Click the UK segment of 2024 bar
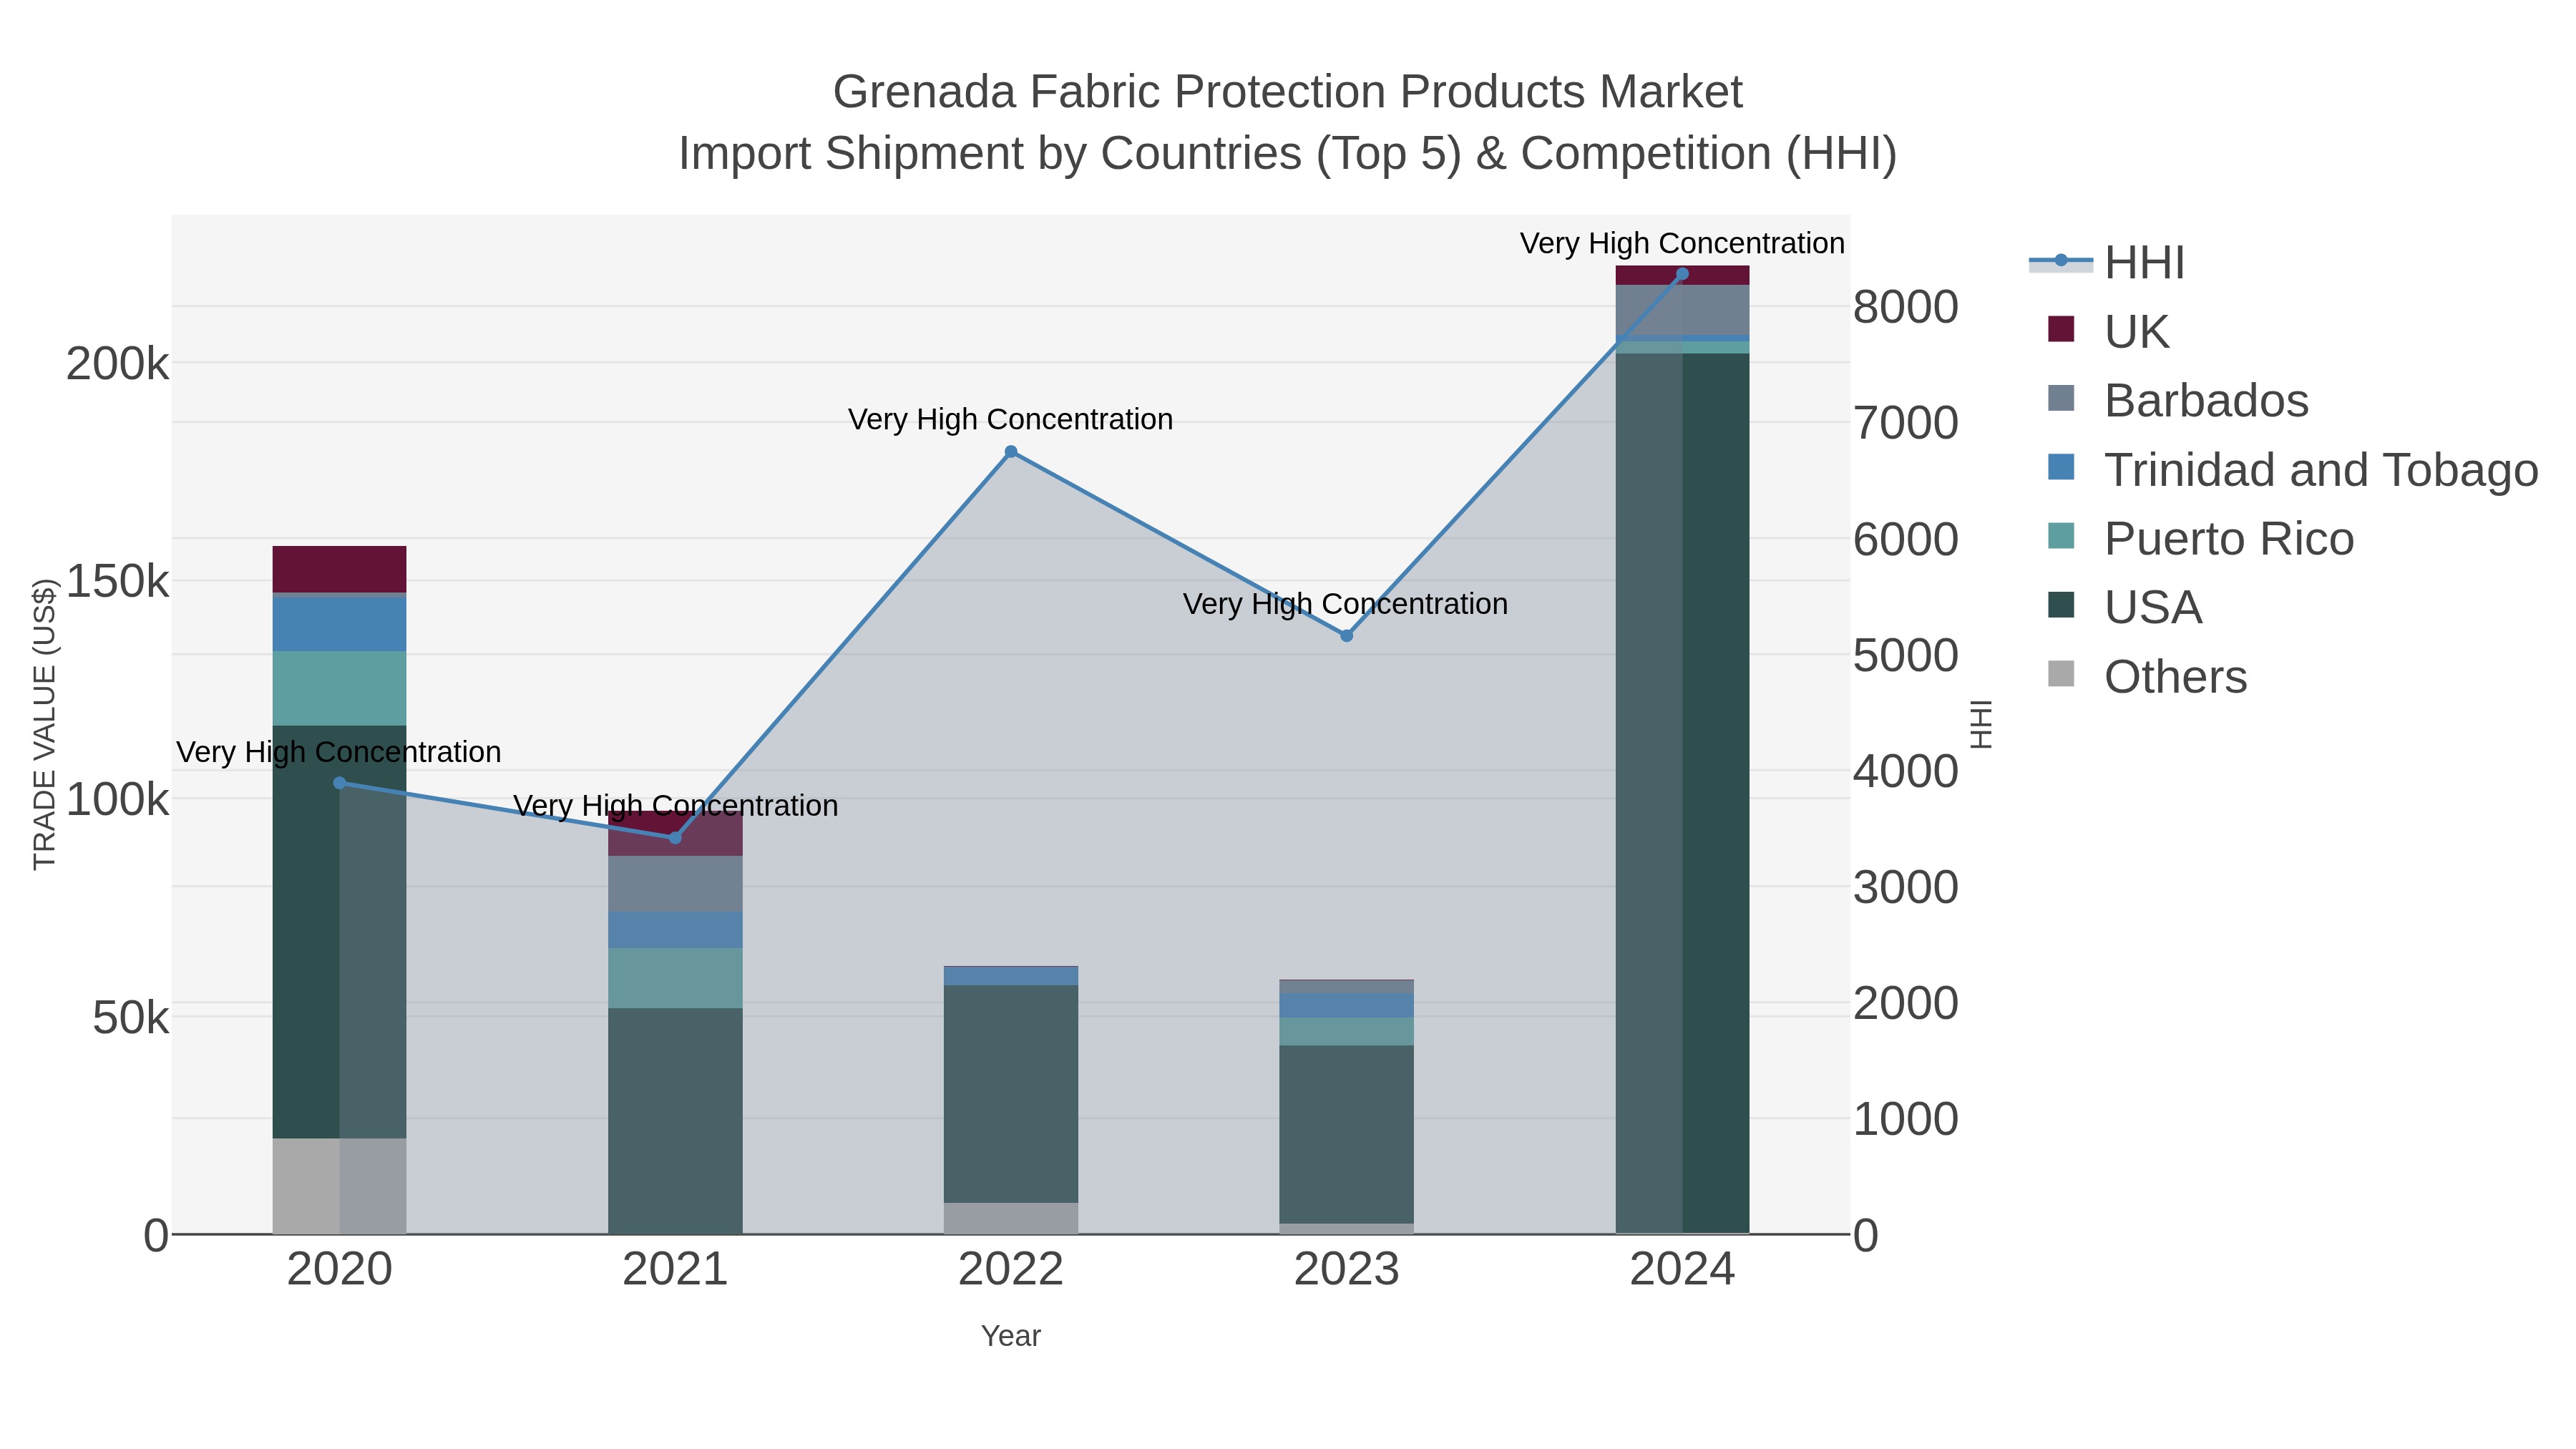The image size is (2576, 1449). click(x=1682, y=275)
